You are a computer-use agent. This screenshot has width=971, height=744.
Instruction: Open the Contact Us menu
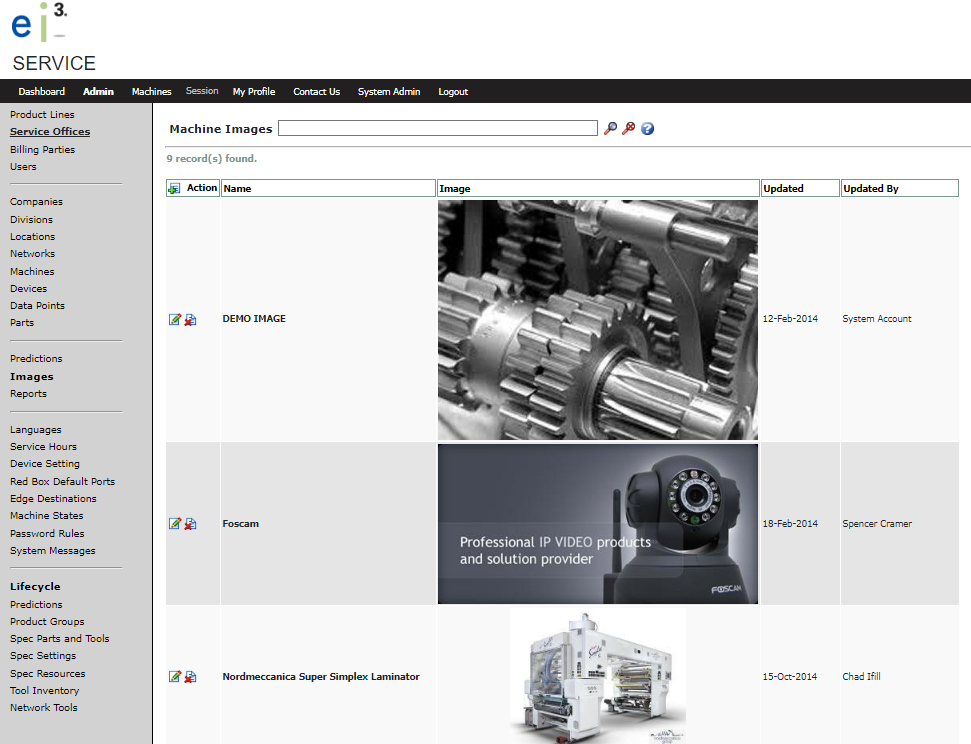(316, 92)
